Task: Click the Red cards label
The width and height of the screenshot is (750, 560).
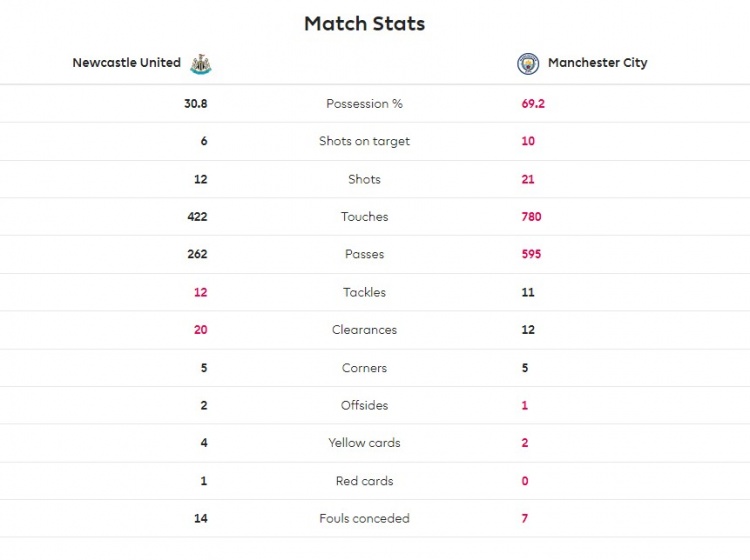Action: tap(364, 481)
